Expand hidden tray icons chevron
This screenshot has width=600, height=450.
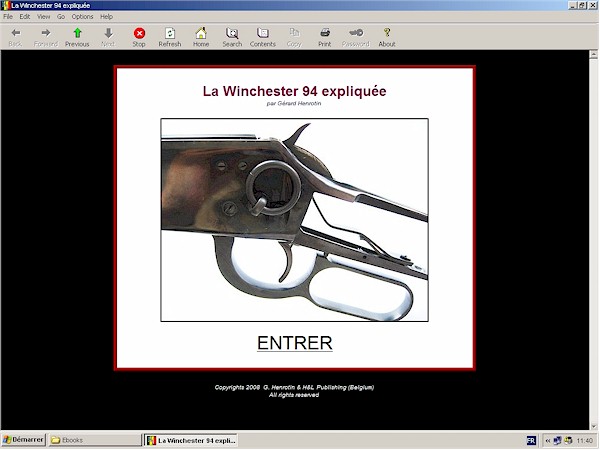point(548,440)
